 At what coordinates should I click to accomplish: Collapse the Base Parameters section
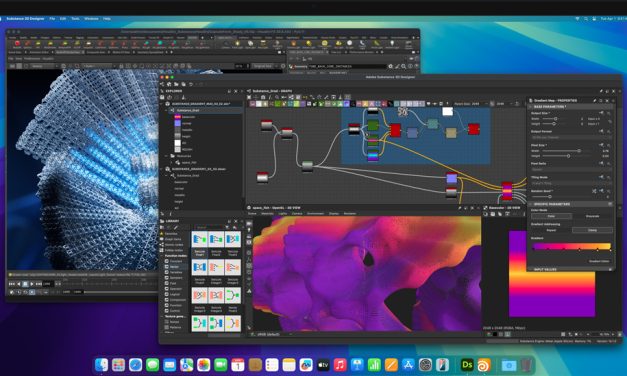(531, 107)
